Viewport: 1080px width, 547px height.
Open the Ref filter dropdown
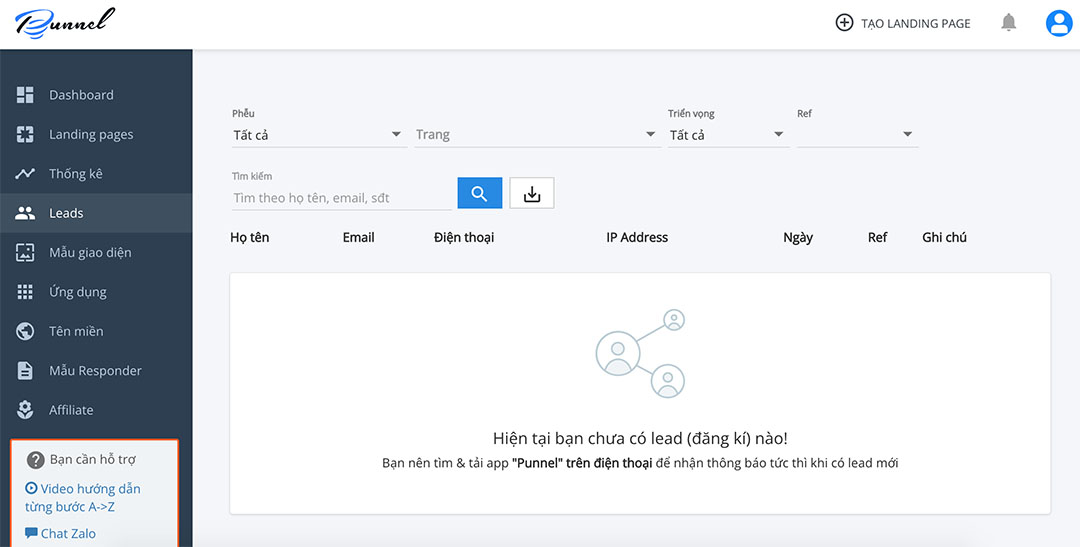[x=857, y=135]
